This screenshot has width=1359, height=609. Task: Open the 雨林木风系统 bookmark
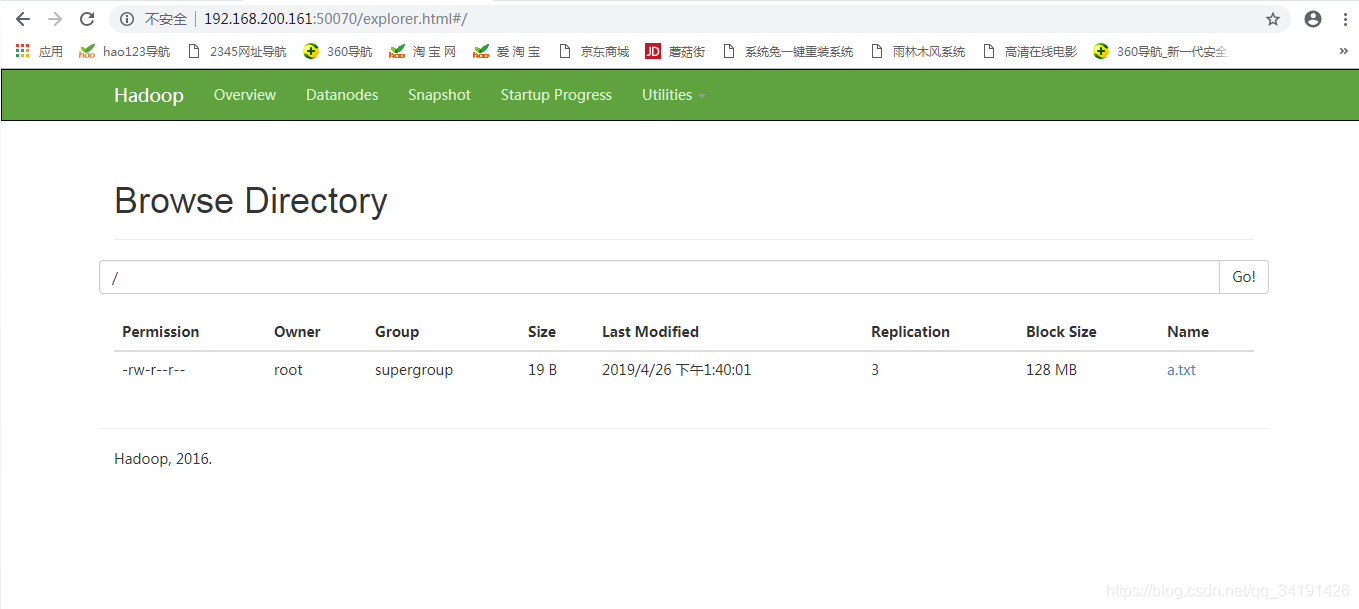pos(917,51)
